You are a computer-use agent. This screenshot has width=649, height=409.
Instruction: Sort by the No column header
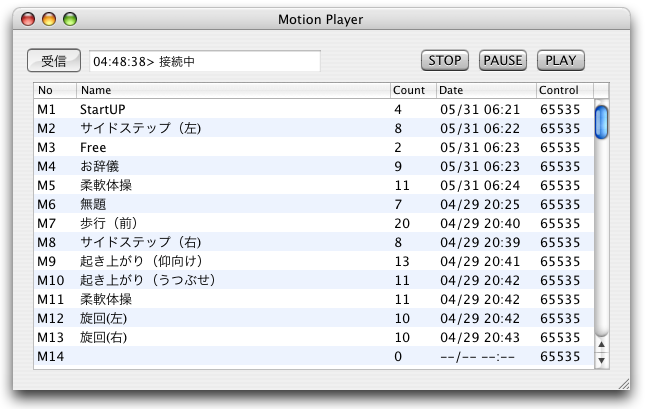[55, 90]
